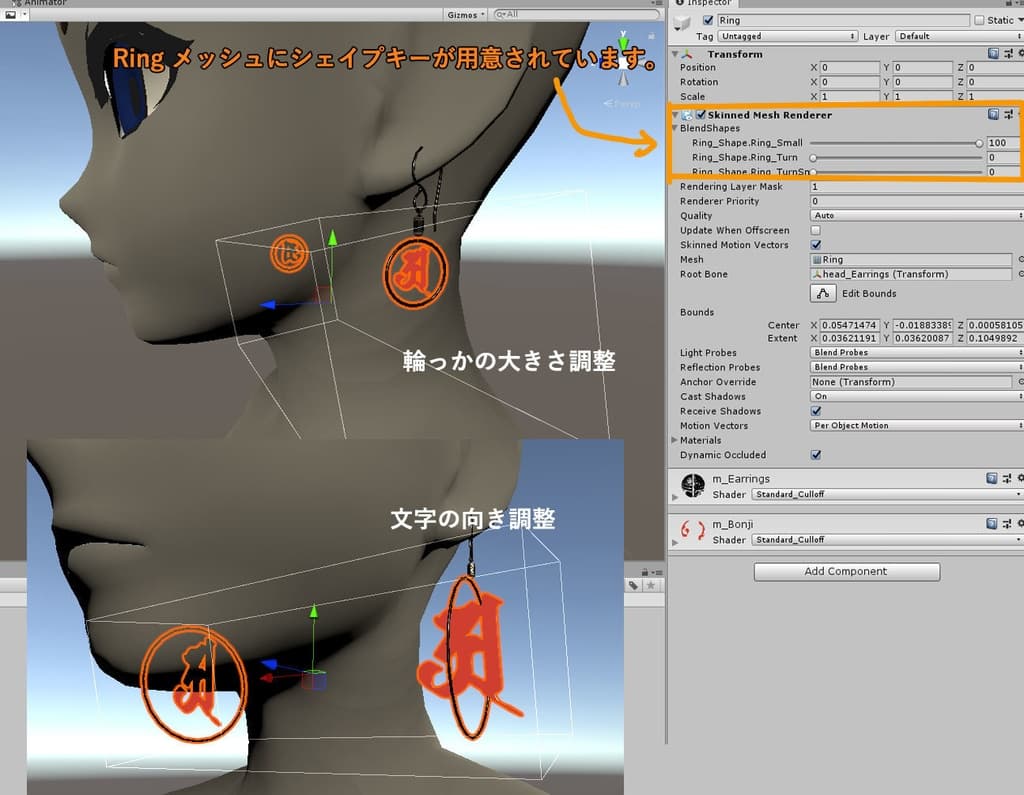The image size is (1024, 795).
Task: Disable the Receive Shadows checkbox
Action: click(815, 411)
